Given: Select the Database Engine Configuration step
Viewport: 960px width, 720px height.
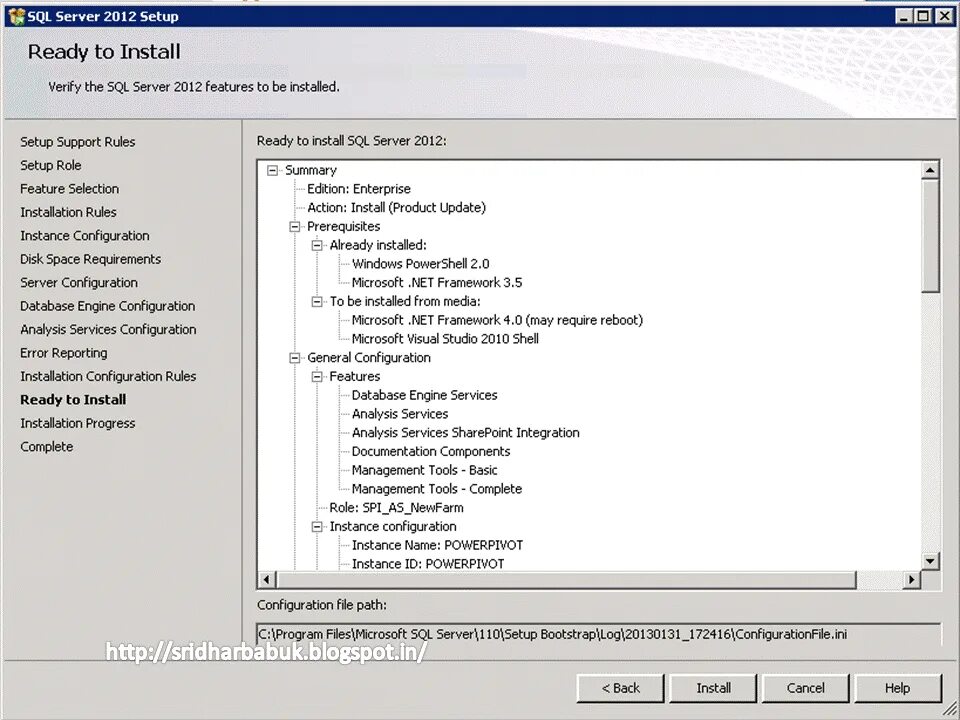Looking at the screenshot, I should tap(108, 306).
